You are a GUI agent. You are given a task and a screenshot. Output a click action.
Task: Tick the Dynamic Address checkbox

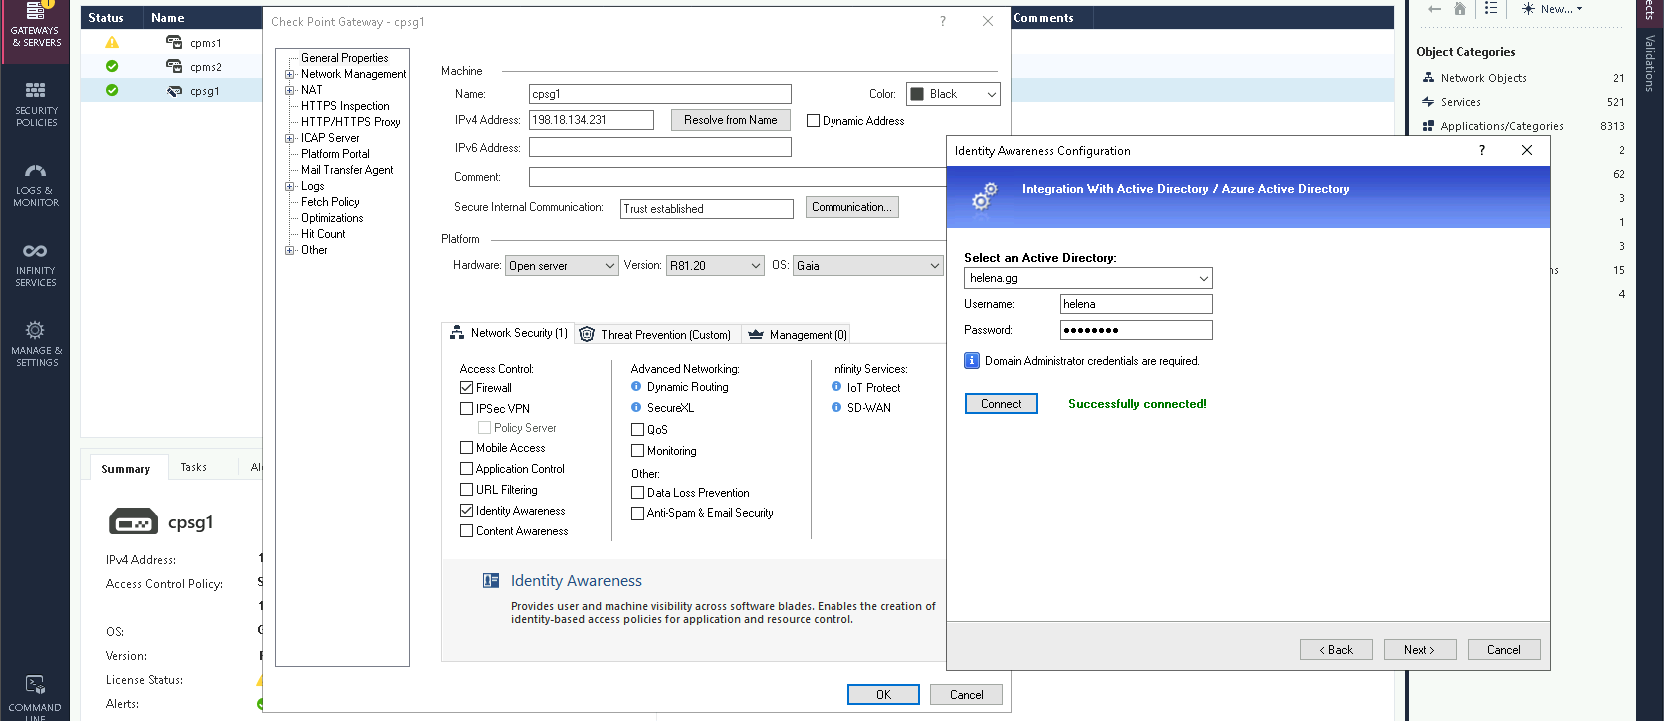tap(813, 121)
